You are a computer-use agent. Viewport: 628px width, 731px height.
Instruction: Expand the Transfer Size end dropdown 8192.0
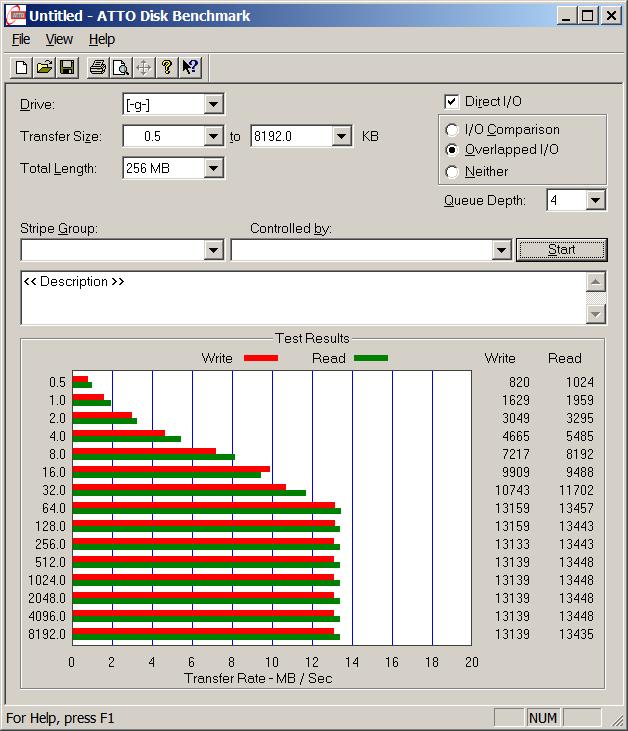click(x=341, y=136)
